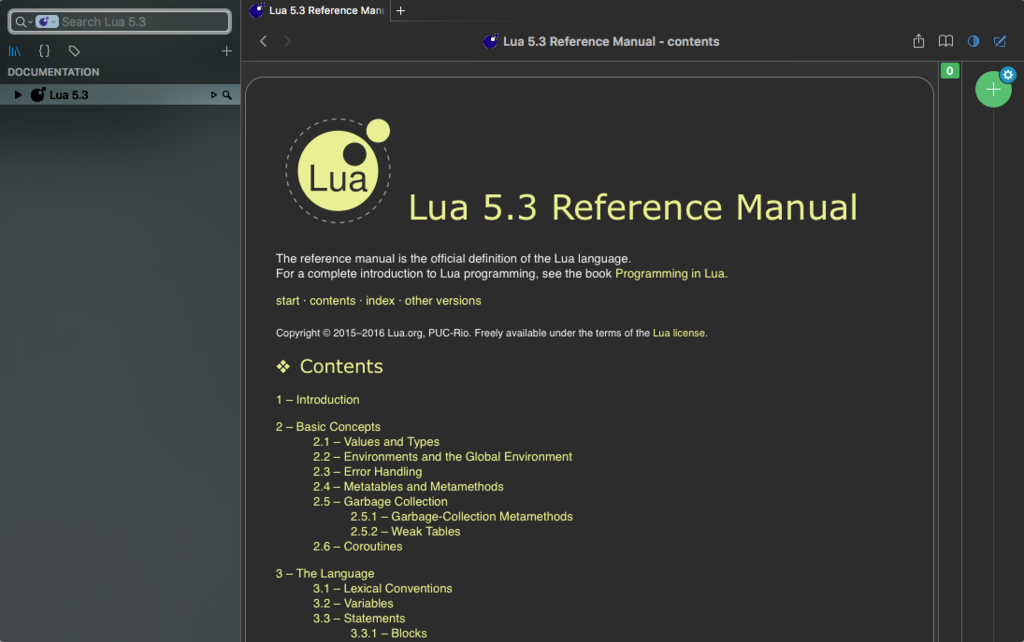This screenshot has height=642, width=1024.
Task: Open annotation settings gear icon
Action: point(1008,74)
